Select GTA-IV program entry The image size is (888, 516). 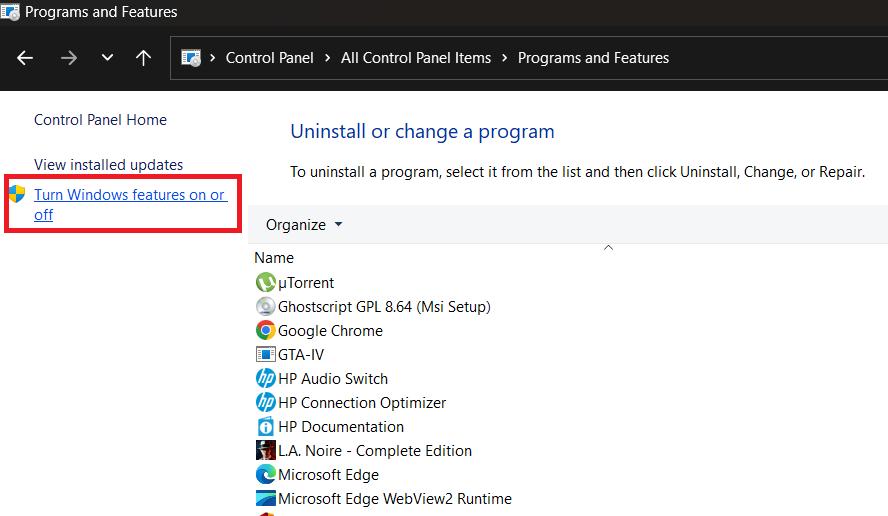click(x=301, y=355)
